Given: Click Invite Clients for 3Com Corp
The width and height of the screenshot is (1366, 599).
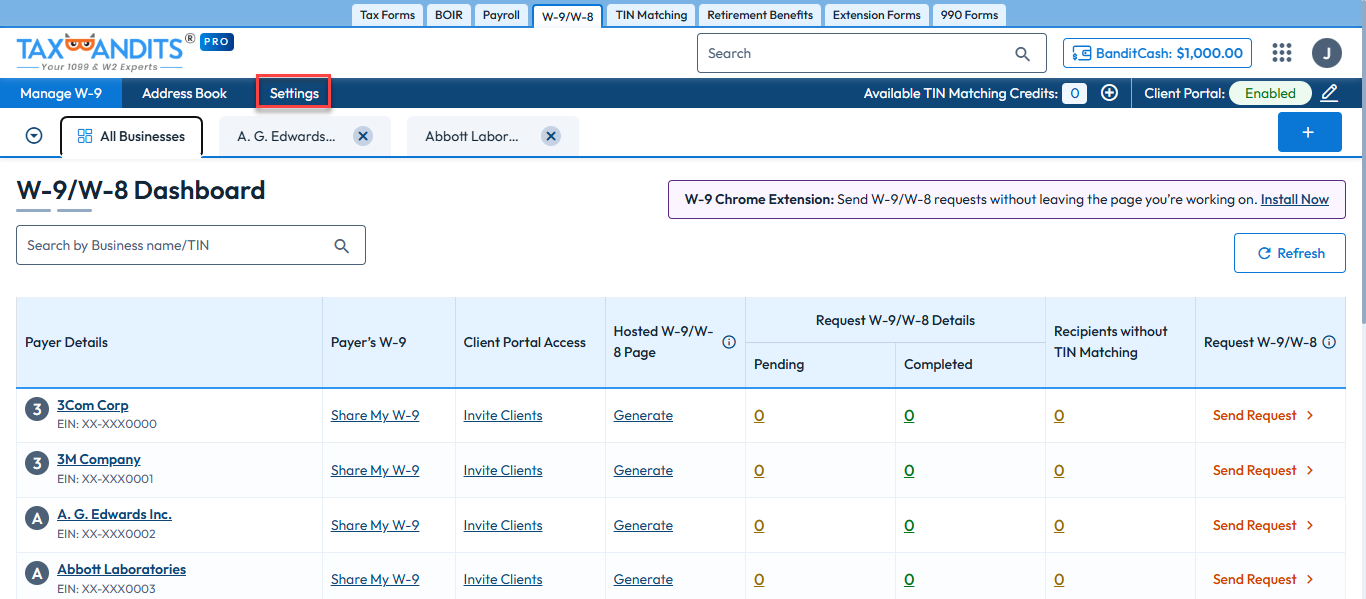Looking at the screenshot, I should (503, 415).
